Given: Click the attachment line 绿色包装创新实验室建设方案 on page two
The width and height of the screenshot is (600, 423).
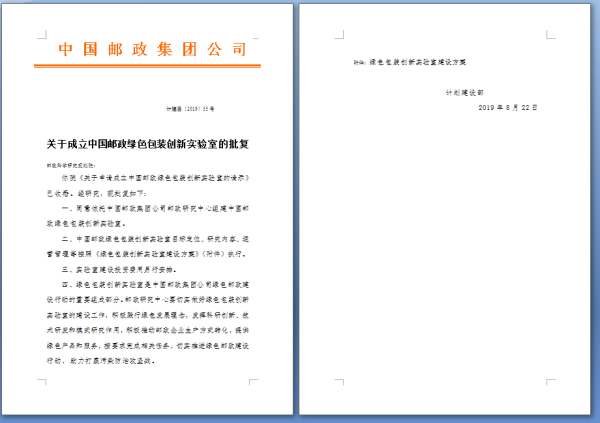Looking at the screenshot, I should 410,62.
